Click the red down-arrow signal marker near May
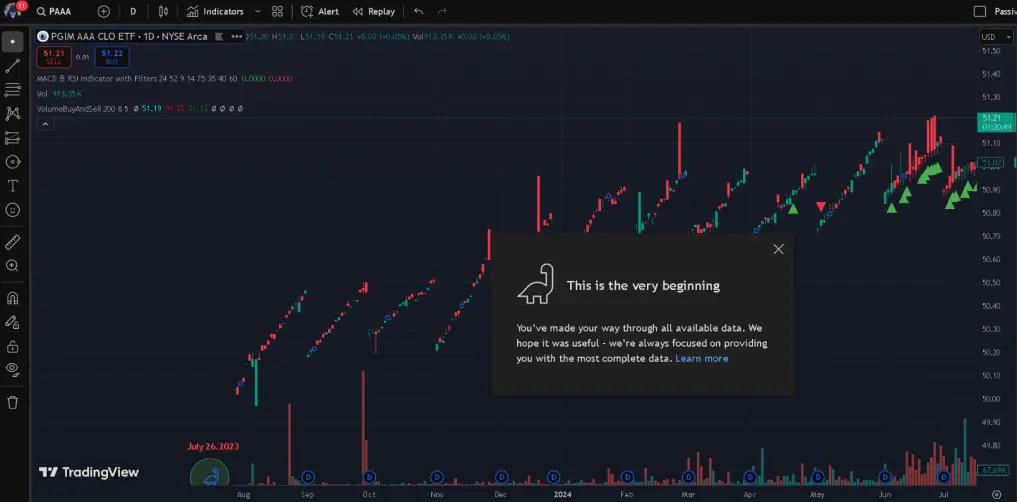 click(x=820, y=207)
